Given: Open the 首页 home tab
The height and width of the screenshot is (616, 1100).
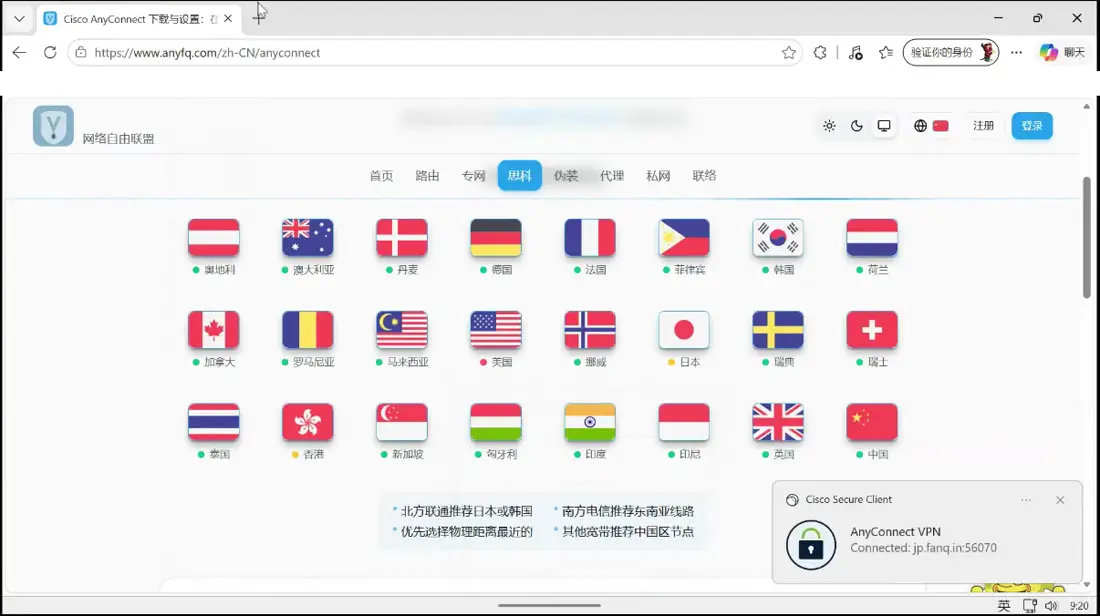Looking at the screenshot, I should point(382,176).
